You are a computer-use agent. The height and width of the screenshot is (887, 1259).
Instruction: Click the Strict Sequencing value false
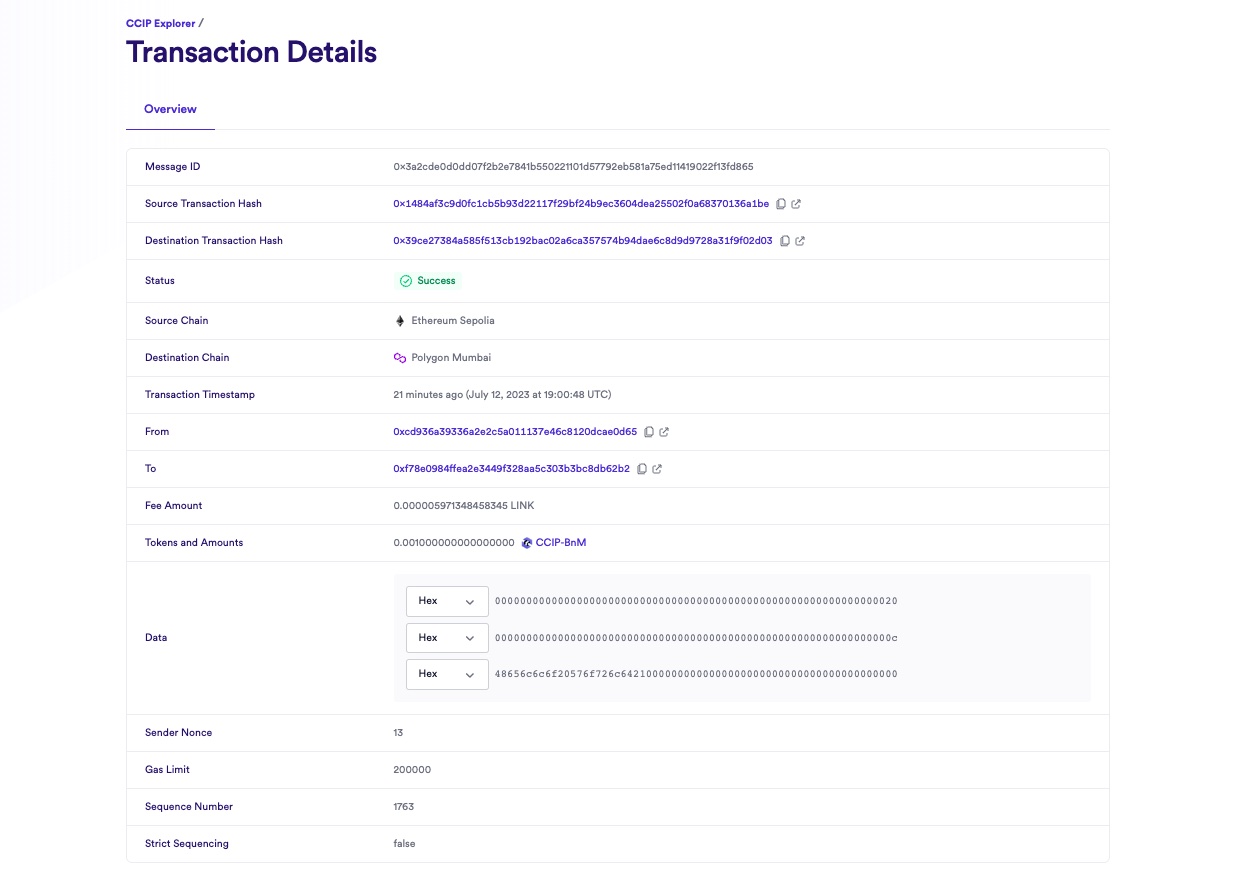click(404, 844)
